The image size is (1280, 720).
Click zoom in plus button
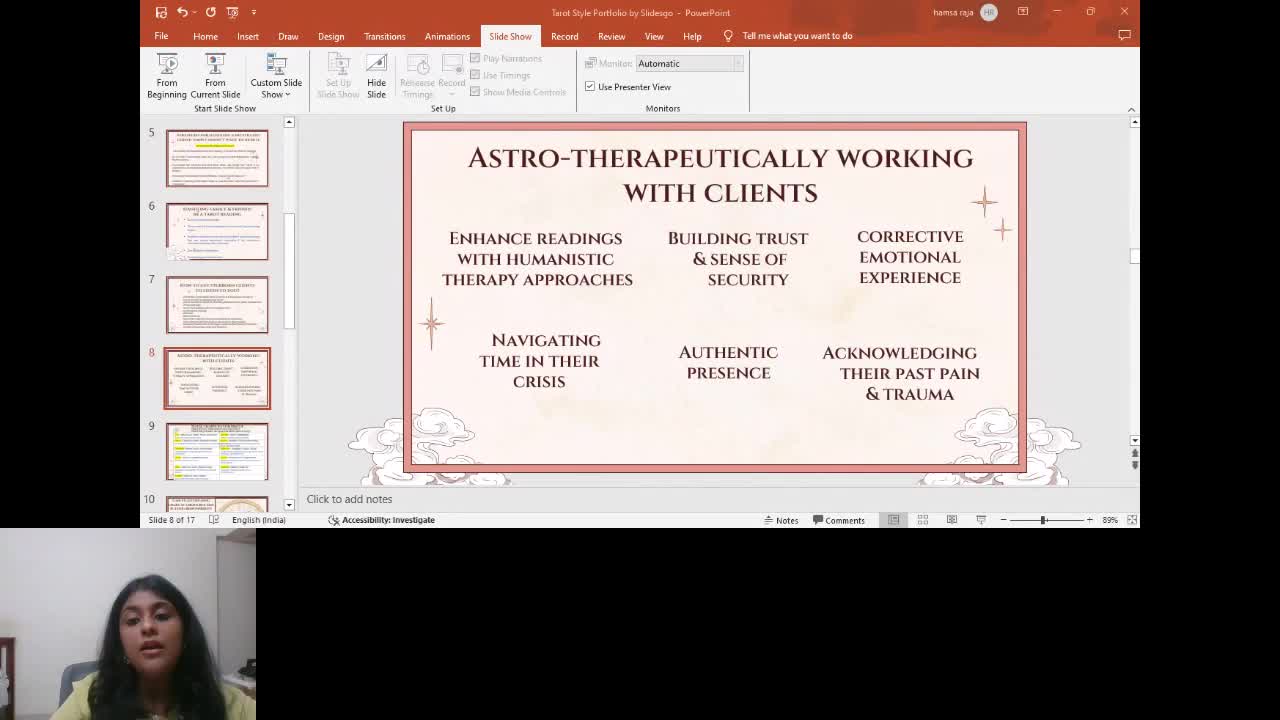click(1089, 520)
